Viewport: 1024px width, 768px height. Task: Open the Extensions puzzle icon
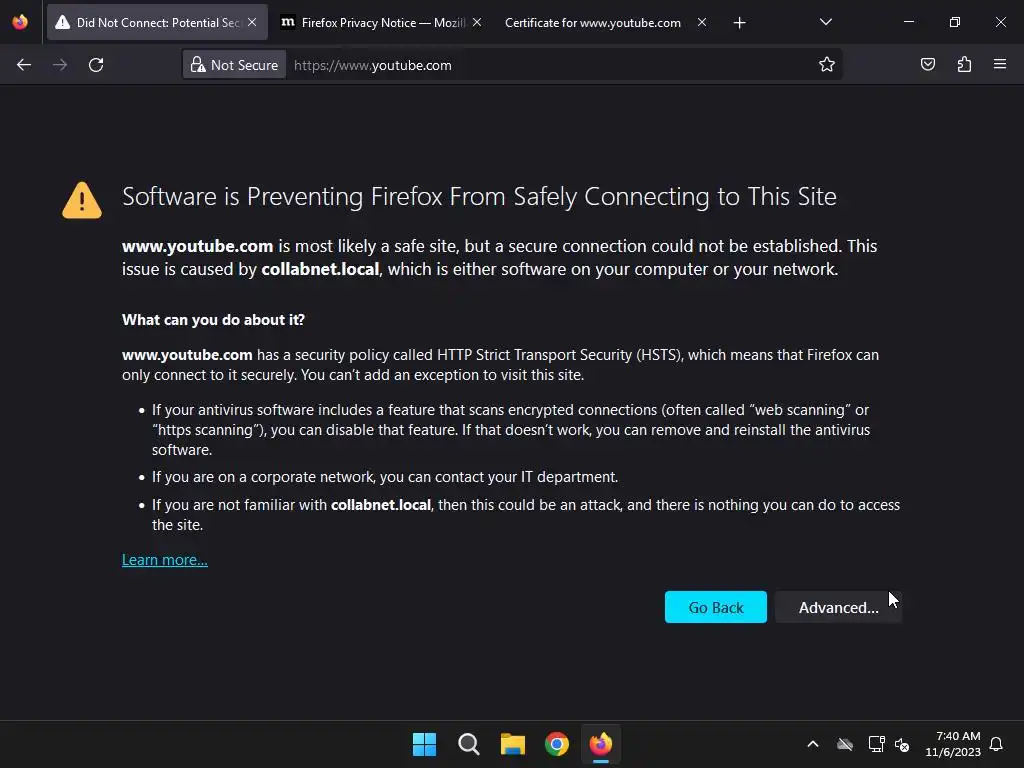pos(964,64)
